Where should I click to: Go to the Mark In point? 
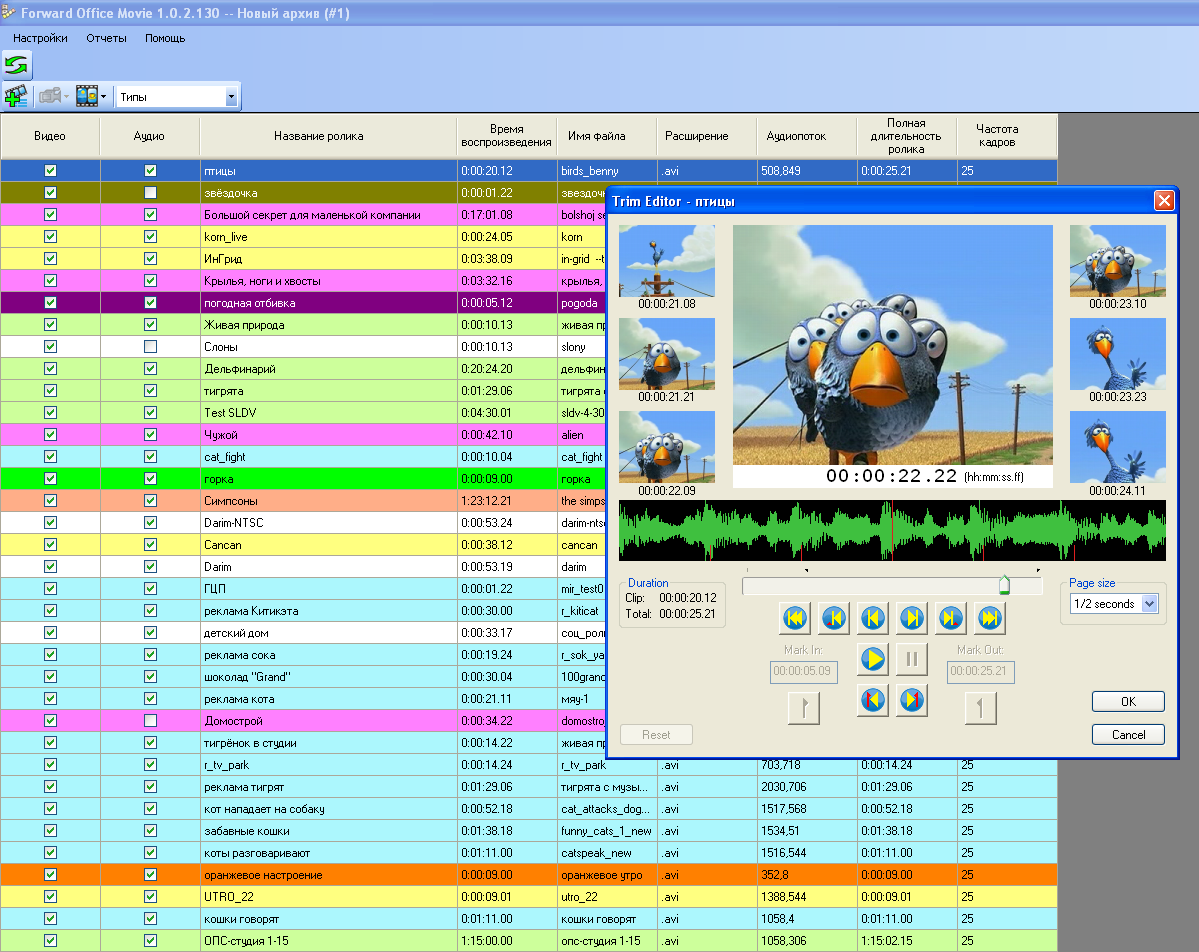pyautogui.click(x=873, y=701)
